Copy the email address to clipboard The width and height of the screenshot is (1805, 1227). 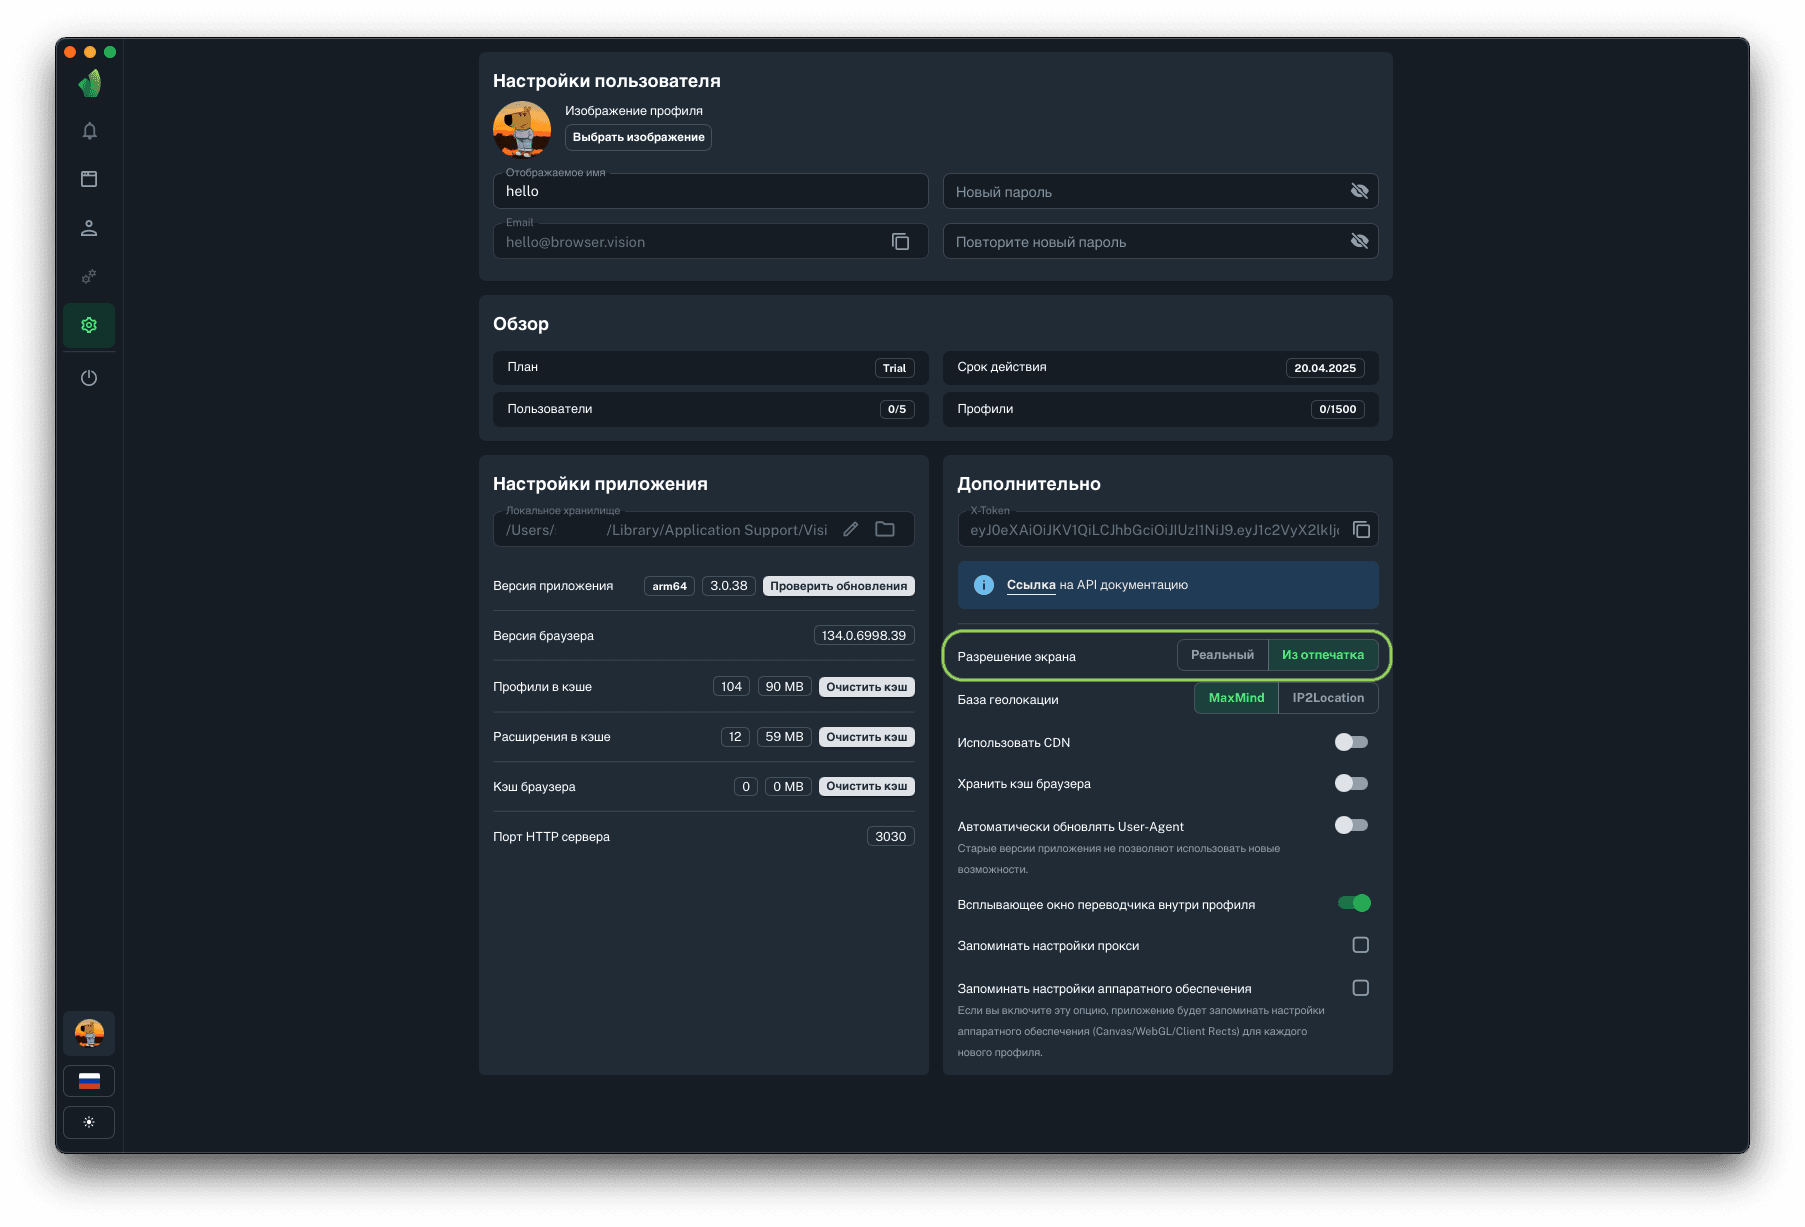tap(900, 242)
